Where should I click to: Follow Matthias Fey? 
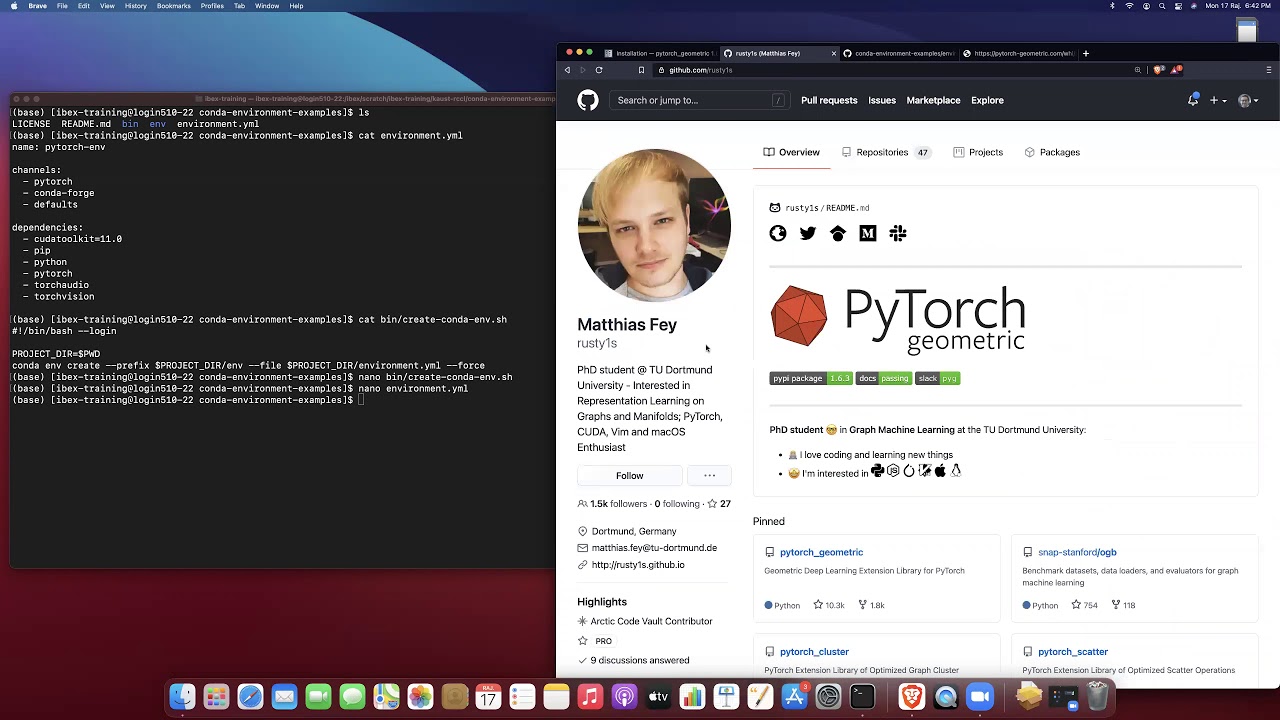click(x=630, y=476)
